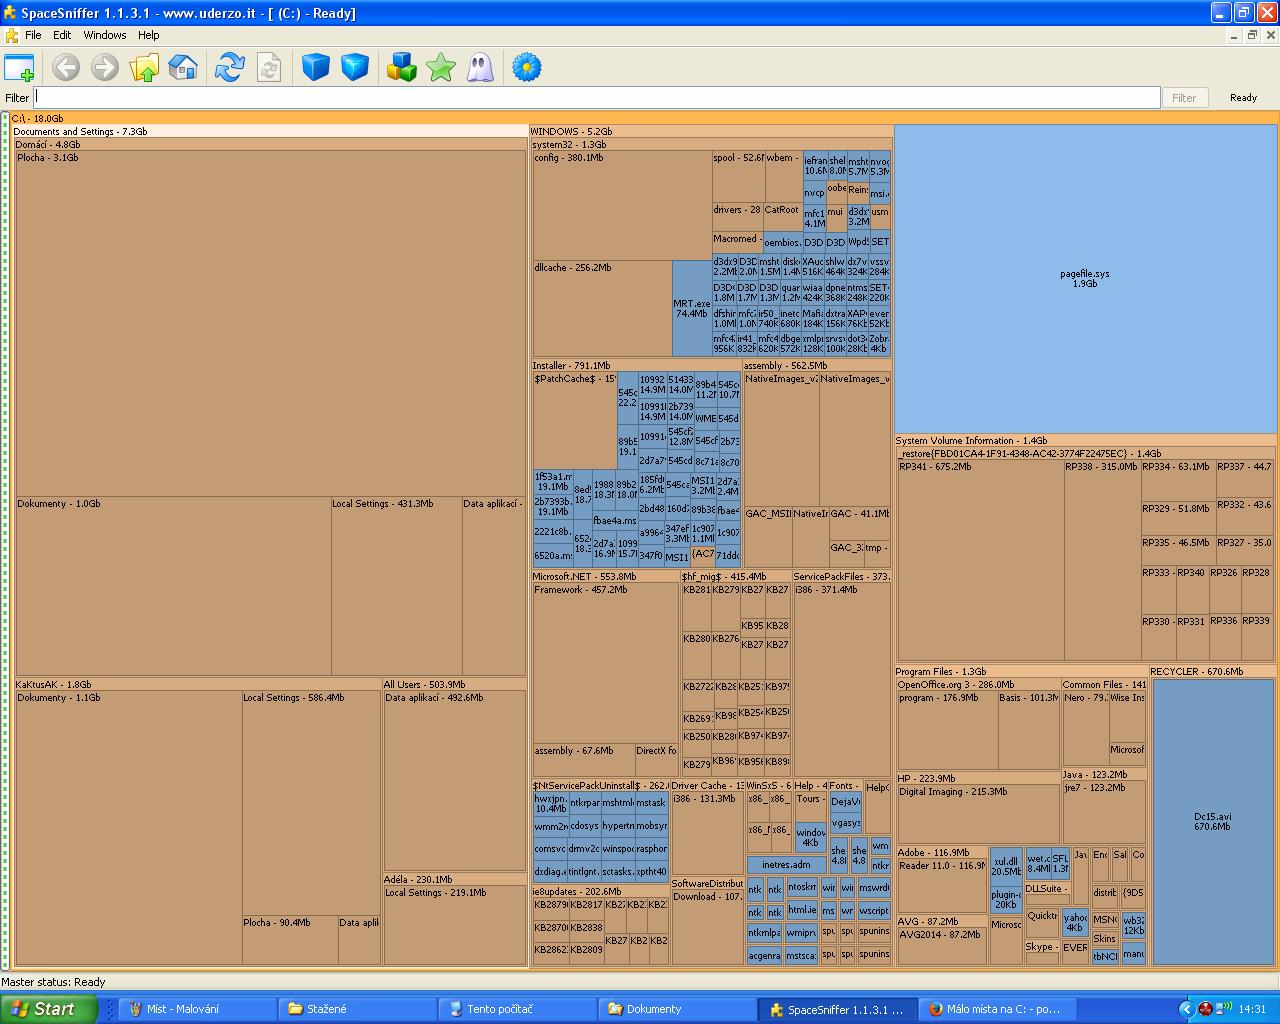Select the Dc15.avi 670.6Mb block
This screenshot has height=1024, width=1280.
[x=1212, y=821]
